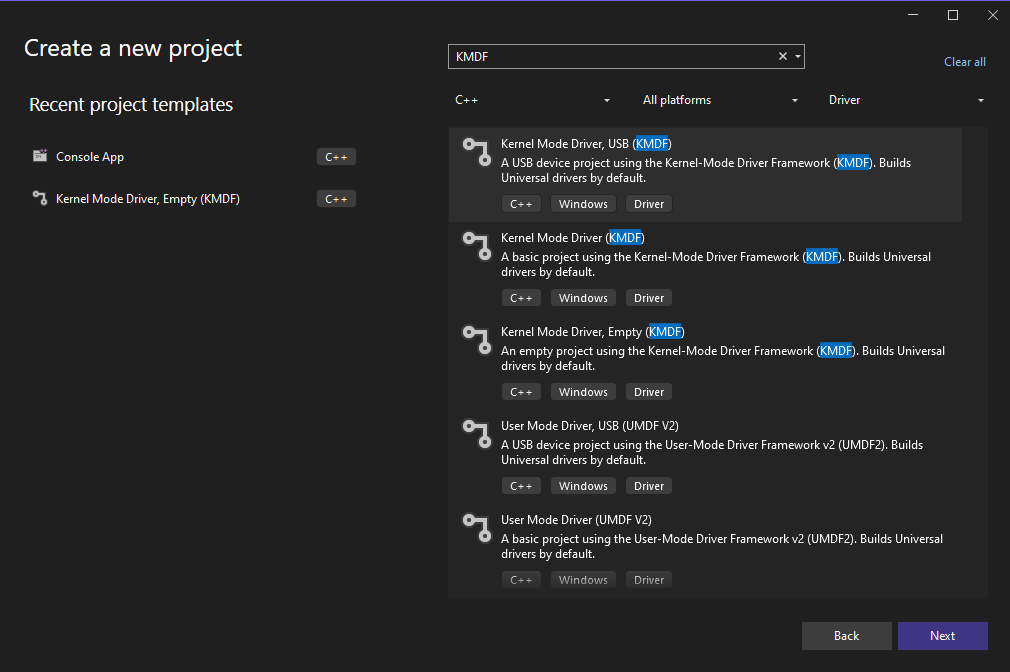Open the Driver project type dropdown

pyautogui.click(x=906, y=100)
